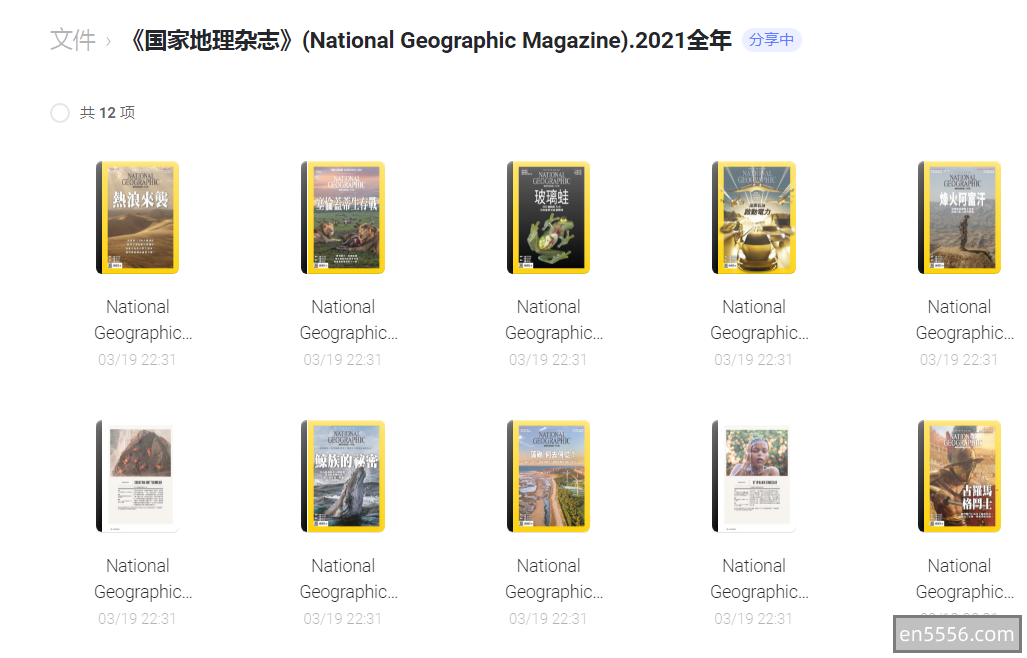Click the file name under the gladiator cover
The width and height of the screenshot is (1027, 658).
click(965, 579)
